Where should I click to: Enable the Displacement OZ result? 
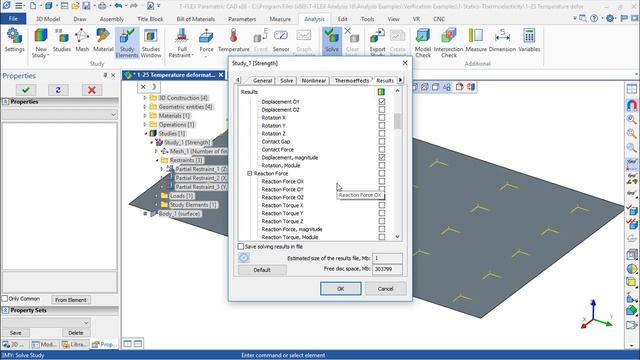pyautogui.click(x=382, y=109)
